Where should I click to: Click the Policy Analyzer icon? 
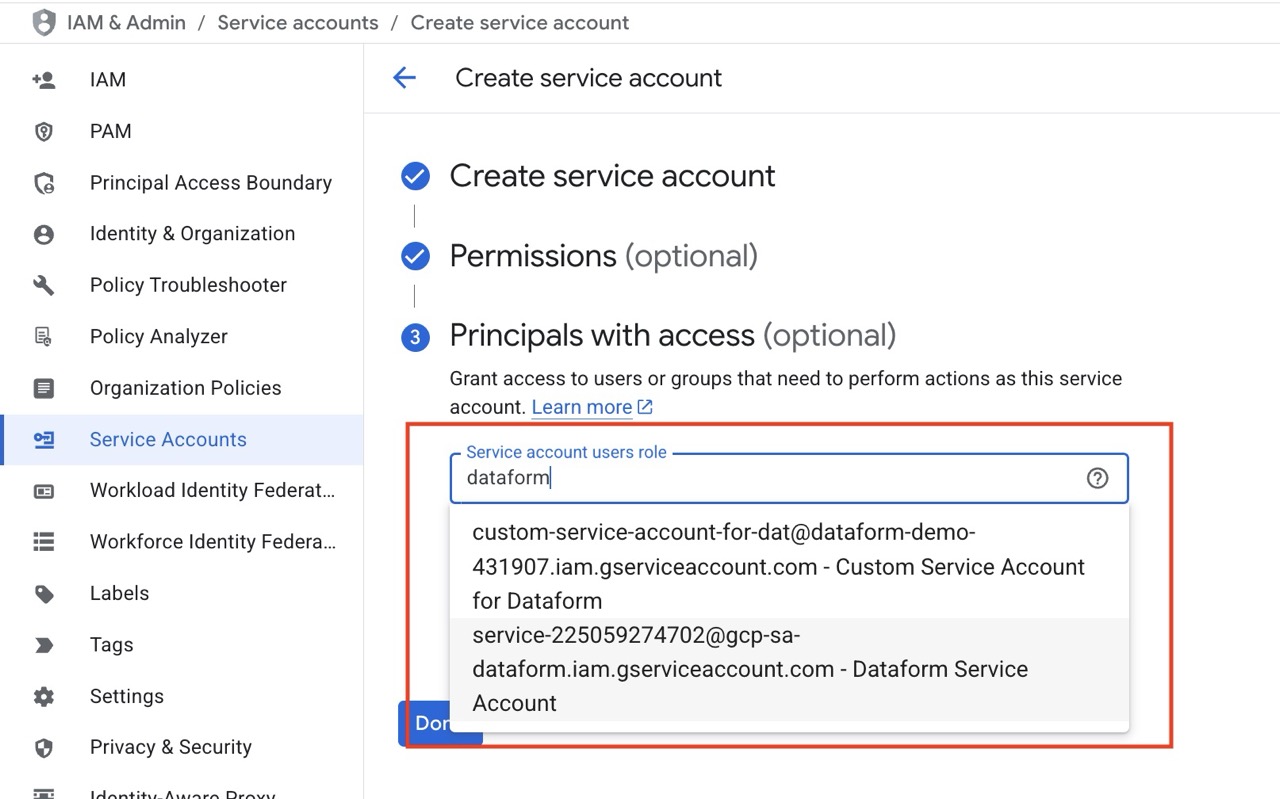tap(44, 337)
